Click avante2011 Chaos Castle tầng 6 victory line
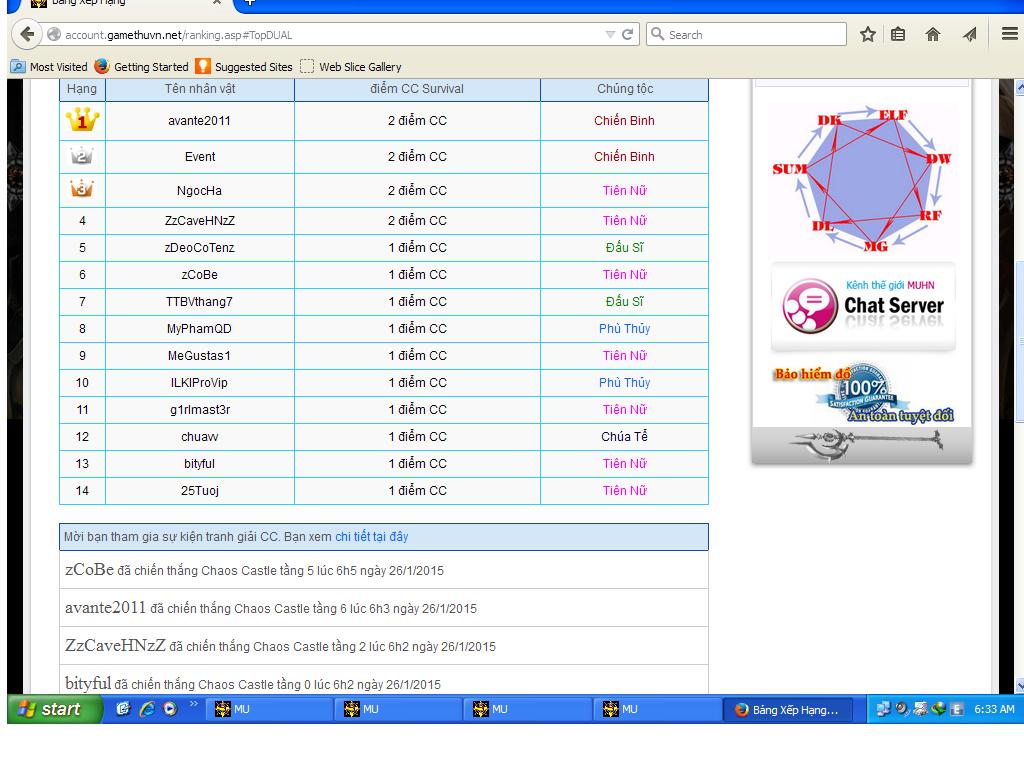This screenshot has height=768, width=1024. 383,608
